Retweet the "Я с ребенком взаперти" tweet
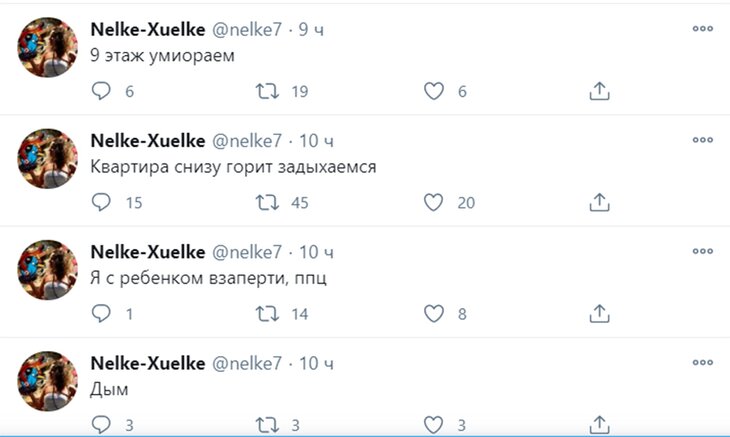730x437 pixels. (267, 314)
